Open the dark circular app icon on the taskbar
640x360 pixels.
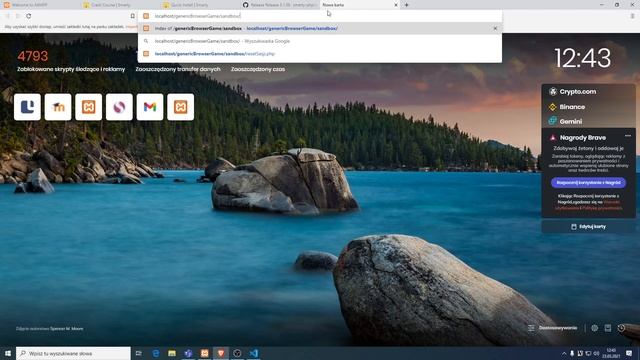[x=237, y=353]
